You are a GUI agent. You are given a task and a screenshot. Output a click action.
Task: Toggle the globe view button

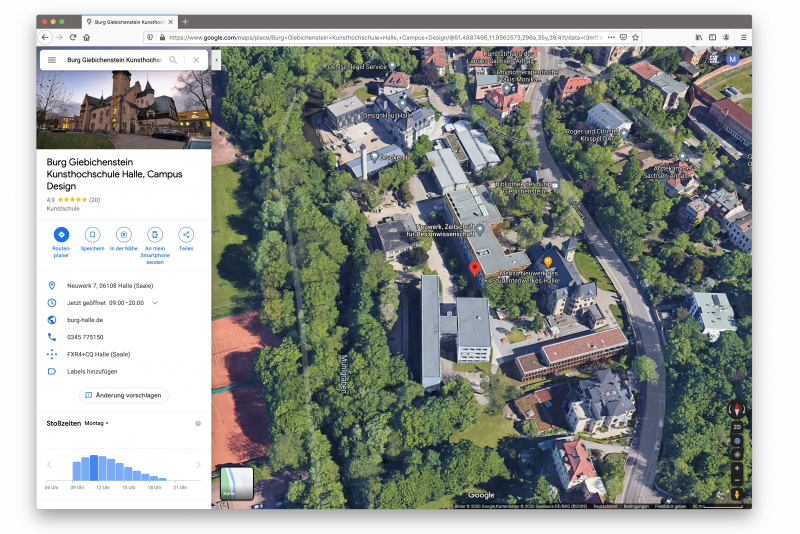coord(737,440)
